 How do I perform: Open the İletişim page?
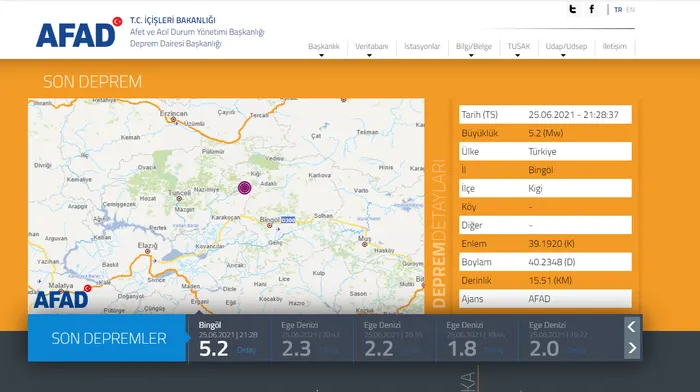tap(615, 46)
